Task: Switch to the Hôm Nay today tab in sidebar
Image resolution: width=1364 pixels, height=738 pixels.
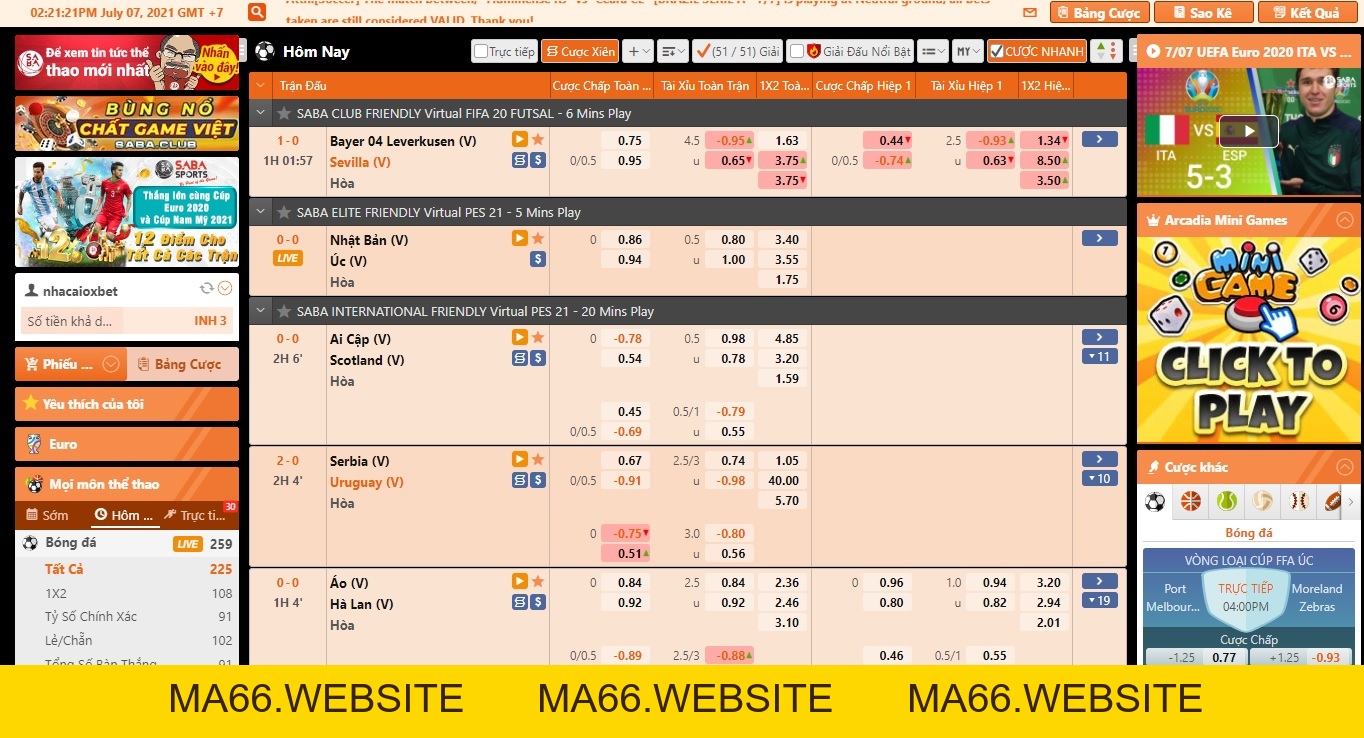Action: pyautogui.click(x=124, y=516)
